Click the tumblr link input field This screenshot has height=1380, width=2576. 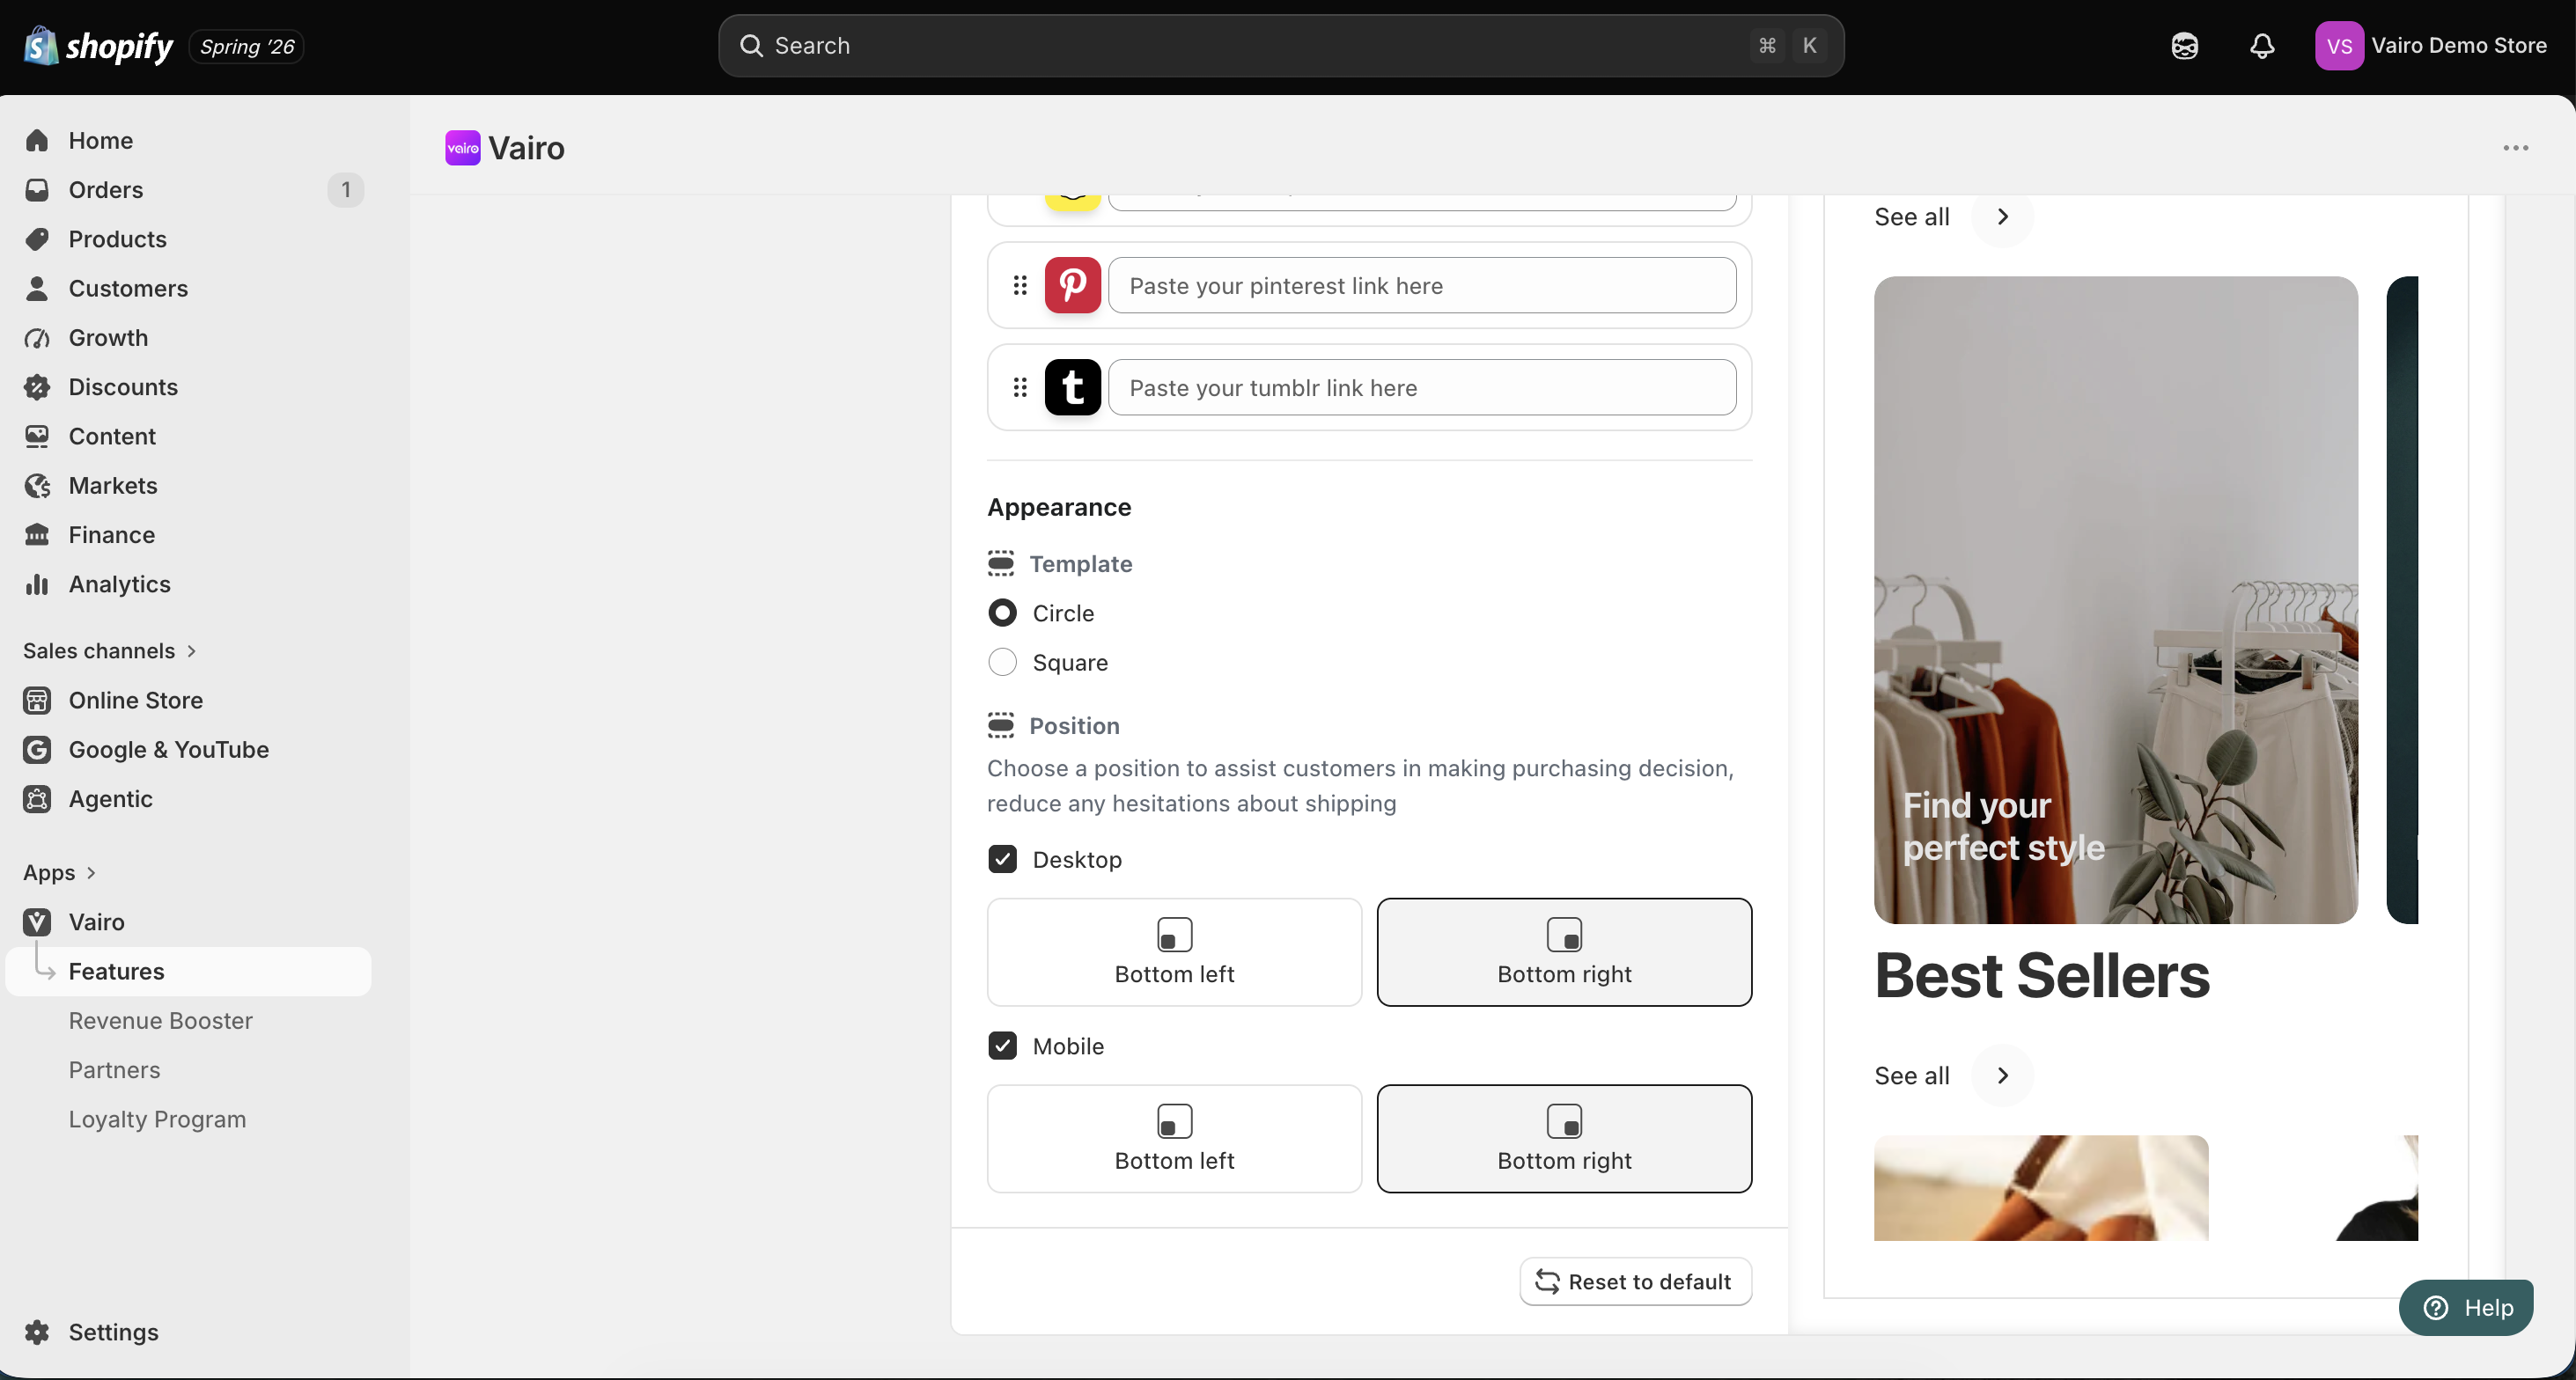[1422, 387]
